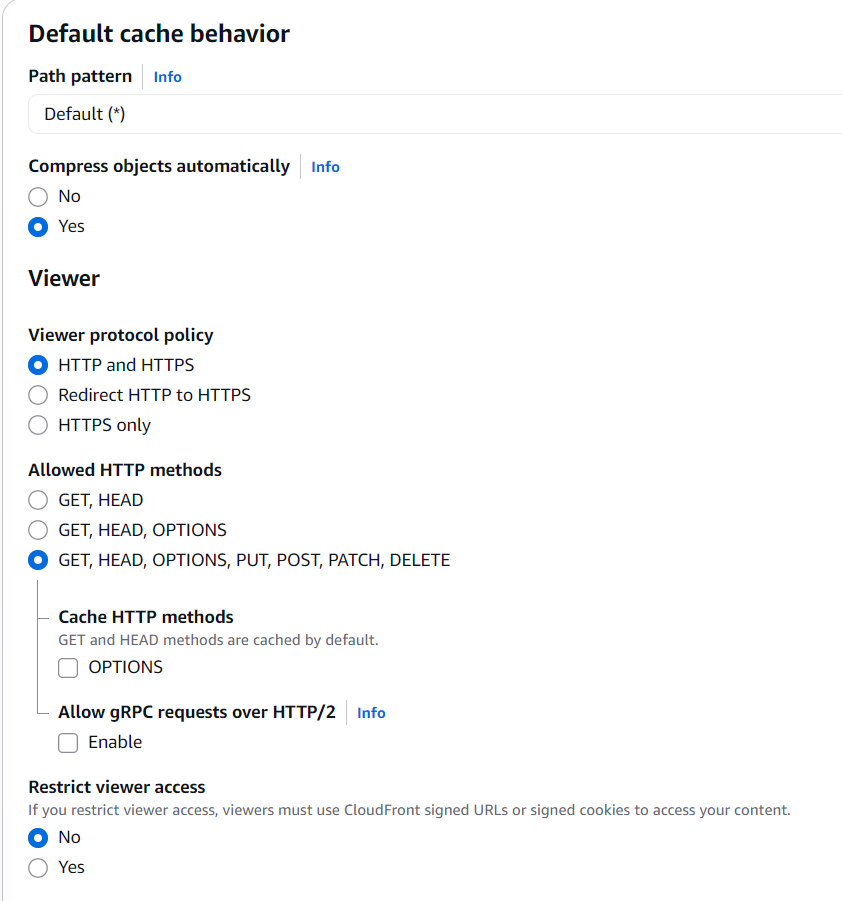Open the Path pattern Info link
Screen dimensions: 842x901
coord(167,77)
